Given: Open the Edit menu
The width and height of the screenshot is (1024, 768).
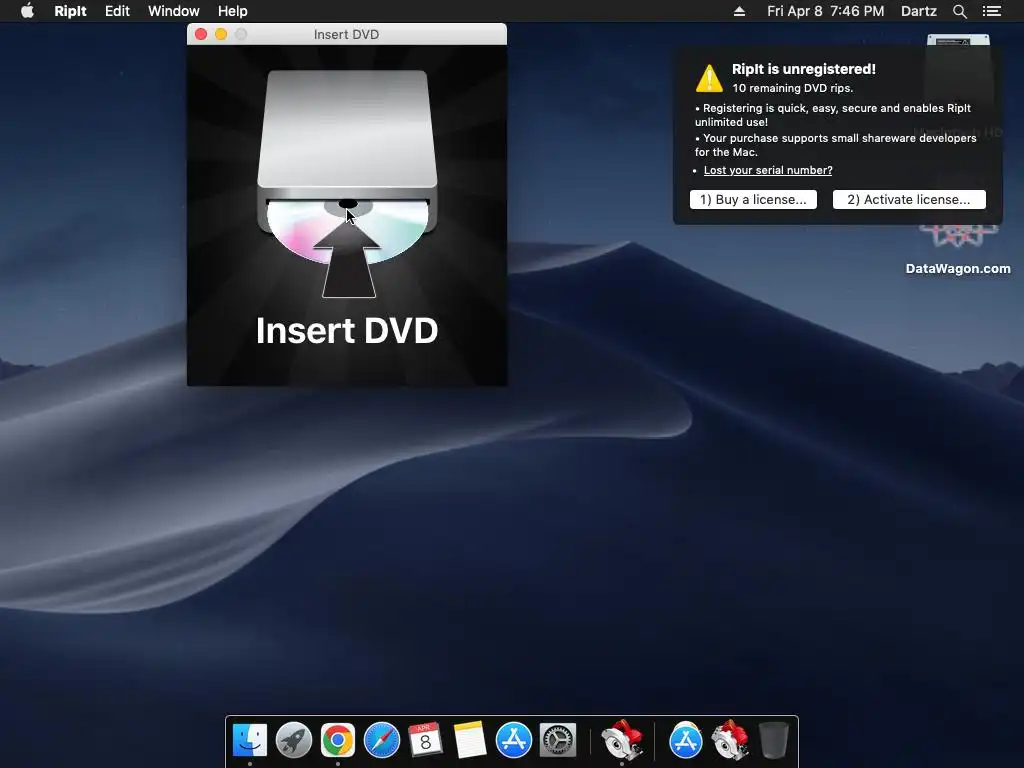Looking at the screenshot, I should [x=118, y=11].
